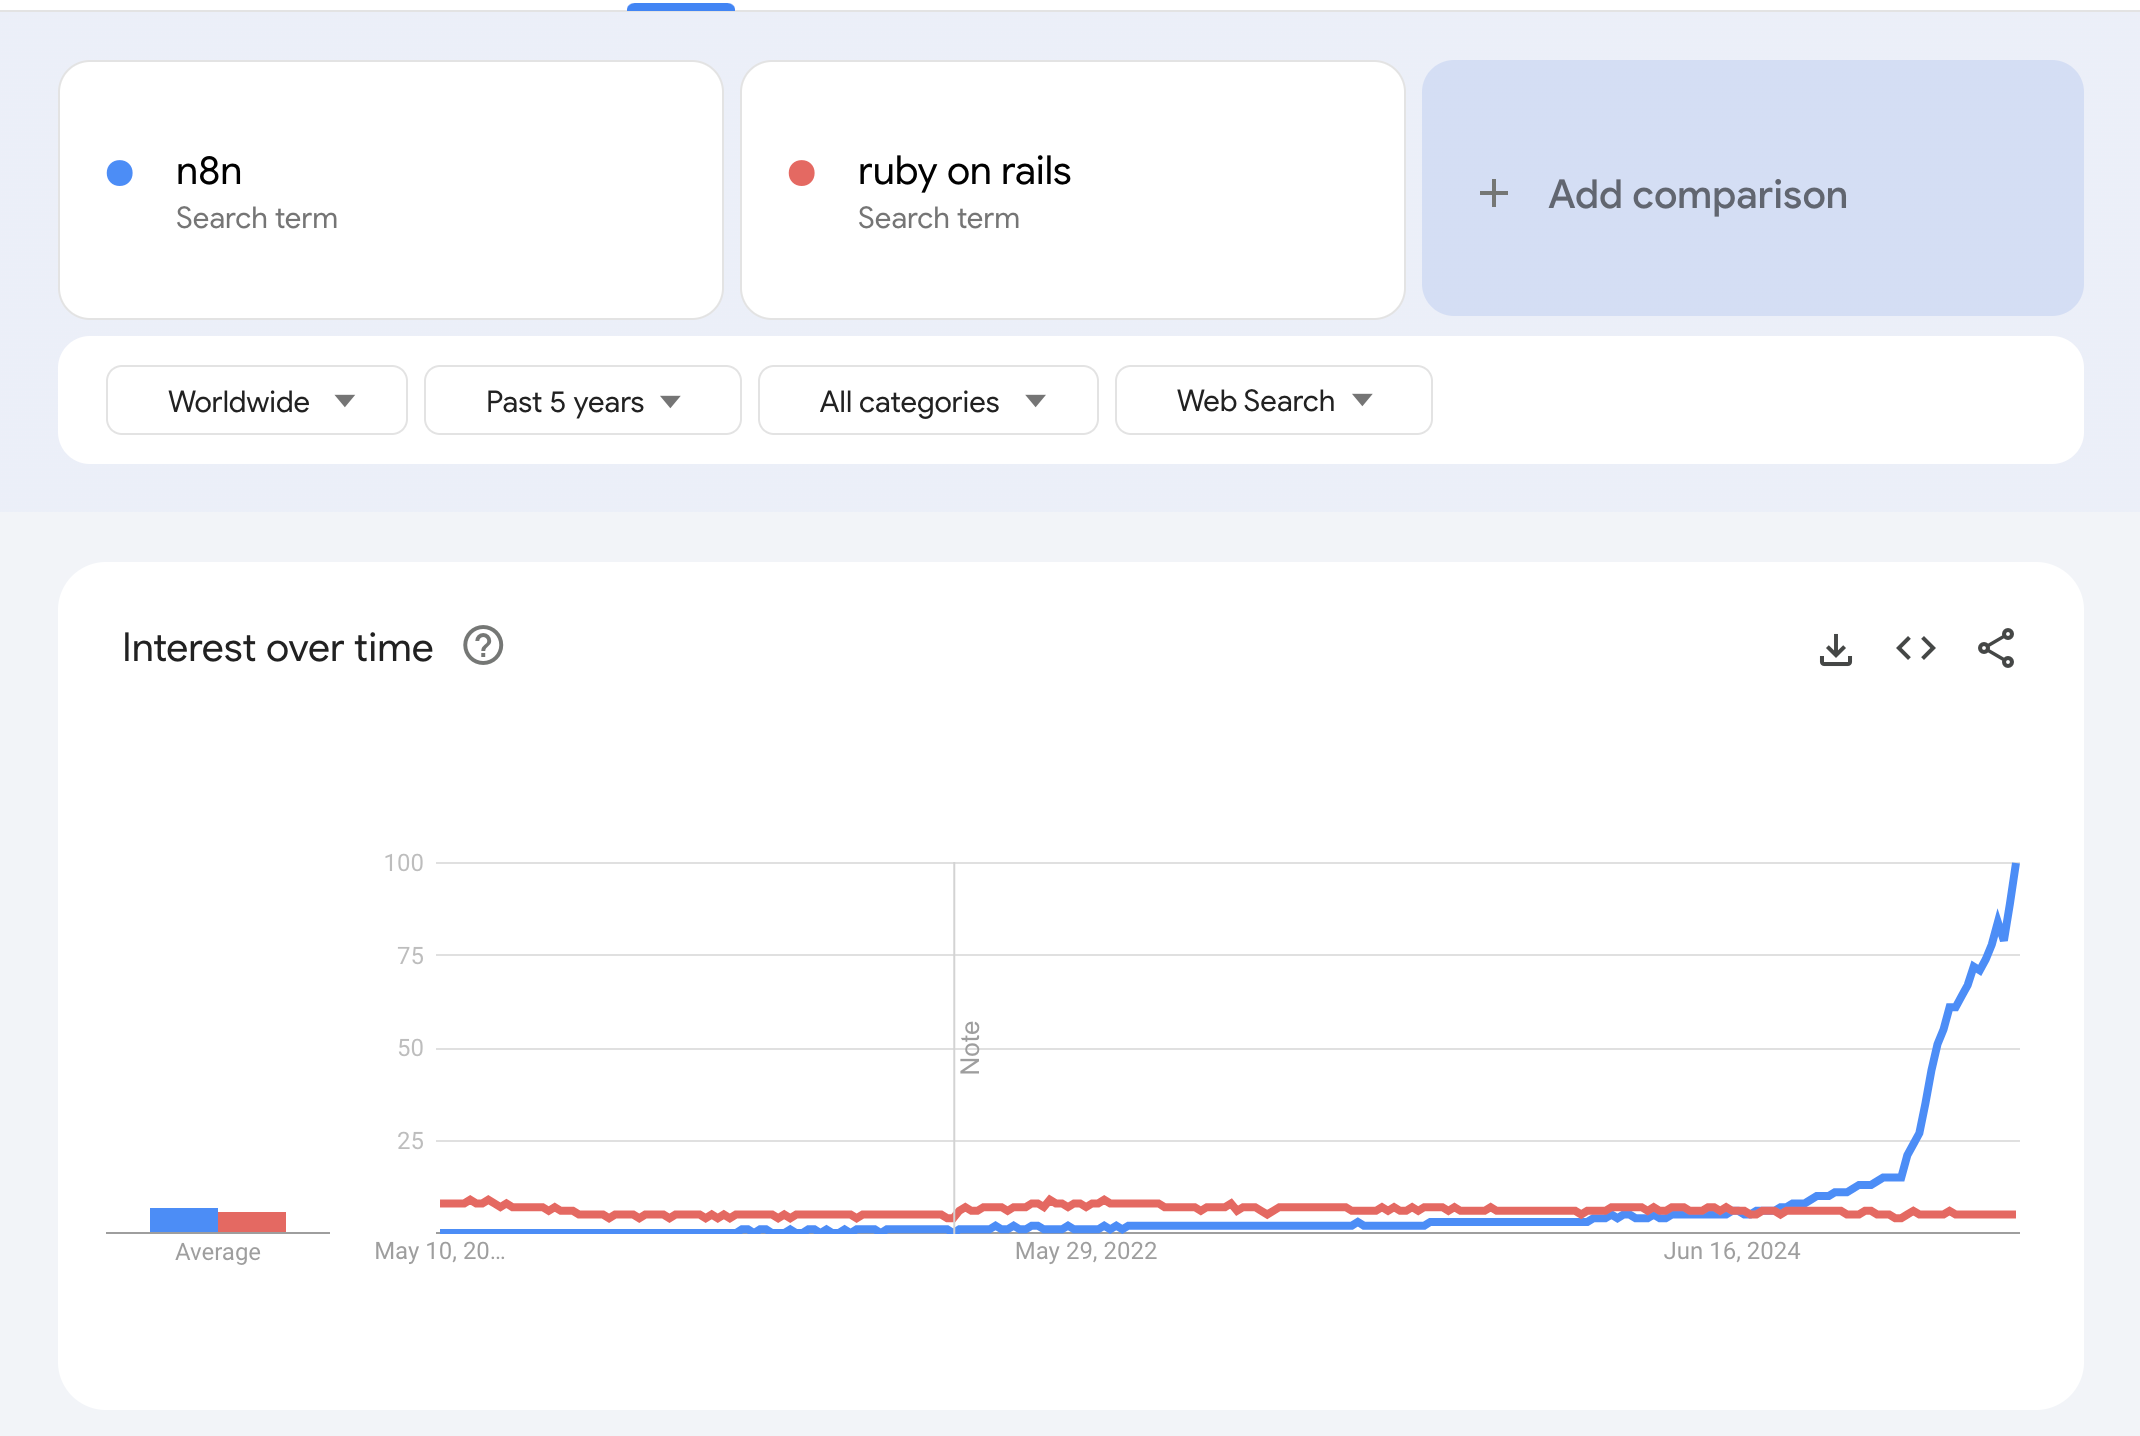Open the Interest over time help icon

click(483, 646)
